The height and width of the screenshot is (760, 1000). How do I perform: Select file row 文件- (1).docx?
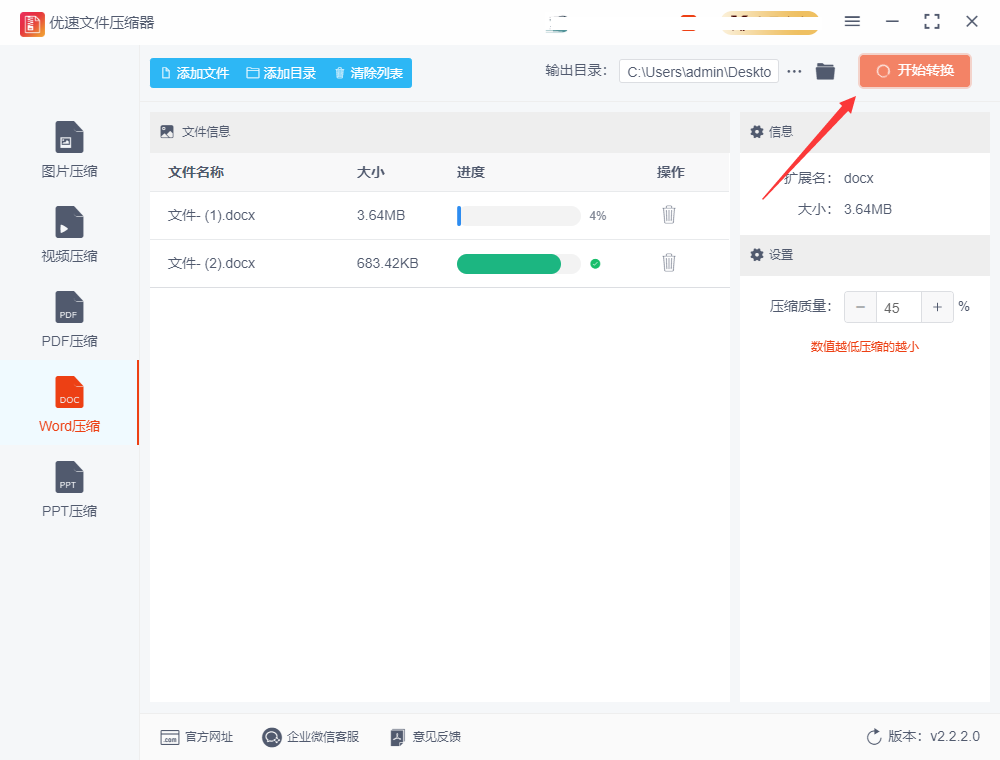tap(439, 216)
